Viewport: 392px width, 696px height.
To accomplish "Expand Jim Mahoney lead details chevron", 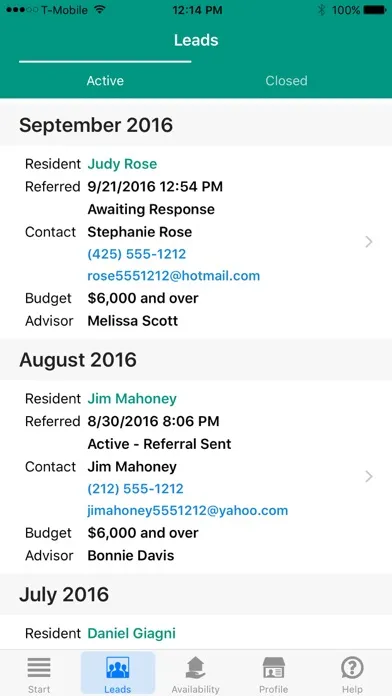I will coord(368,477).
